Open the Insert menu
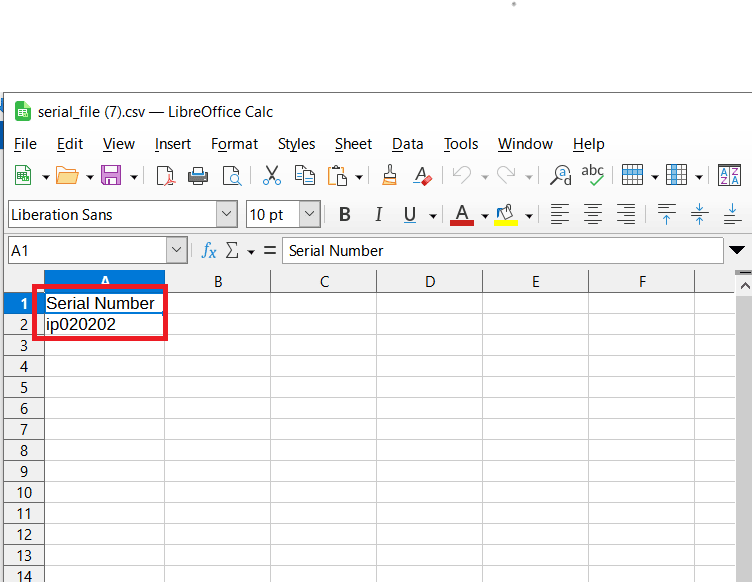The height and width of the screenshot is (582, 752). pyautogui.click(x=173, y=144)
